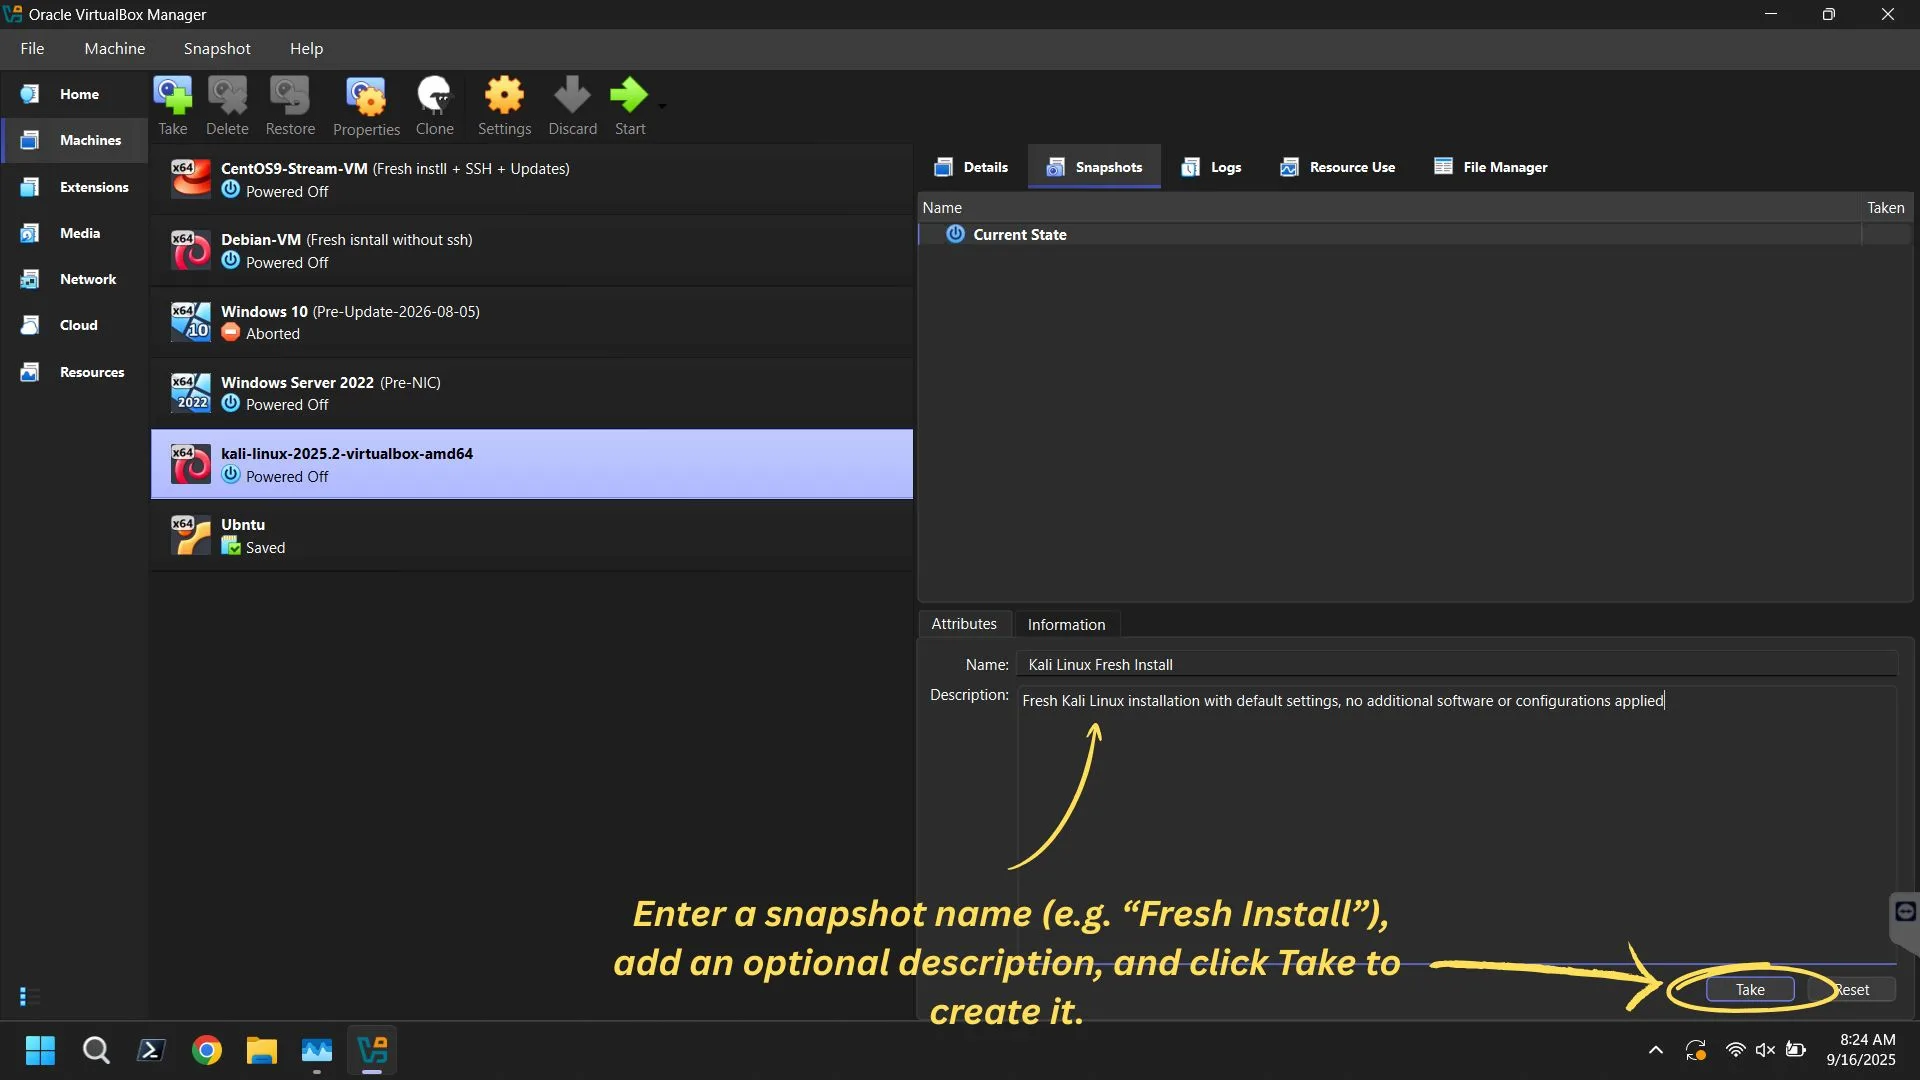Select the Delete snapshot toolbar icon
This screenshot has height=1080, width=1920.
pyautogui.click(x=227, y=105)
